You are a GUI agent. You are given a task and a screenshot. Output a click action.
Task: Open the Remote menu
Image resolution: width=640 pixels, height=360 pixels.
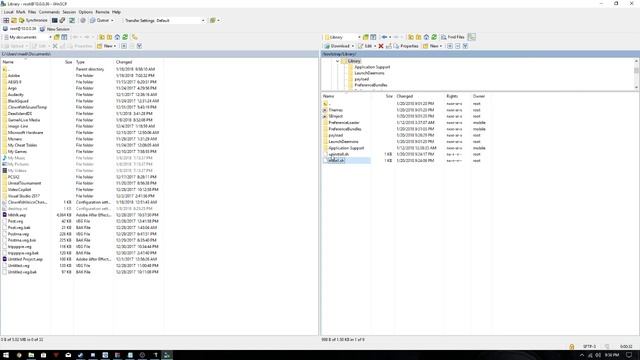click(102, 12)
